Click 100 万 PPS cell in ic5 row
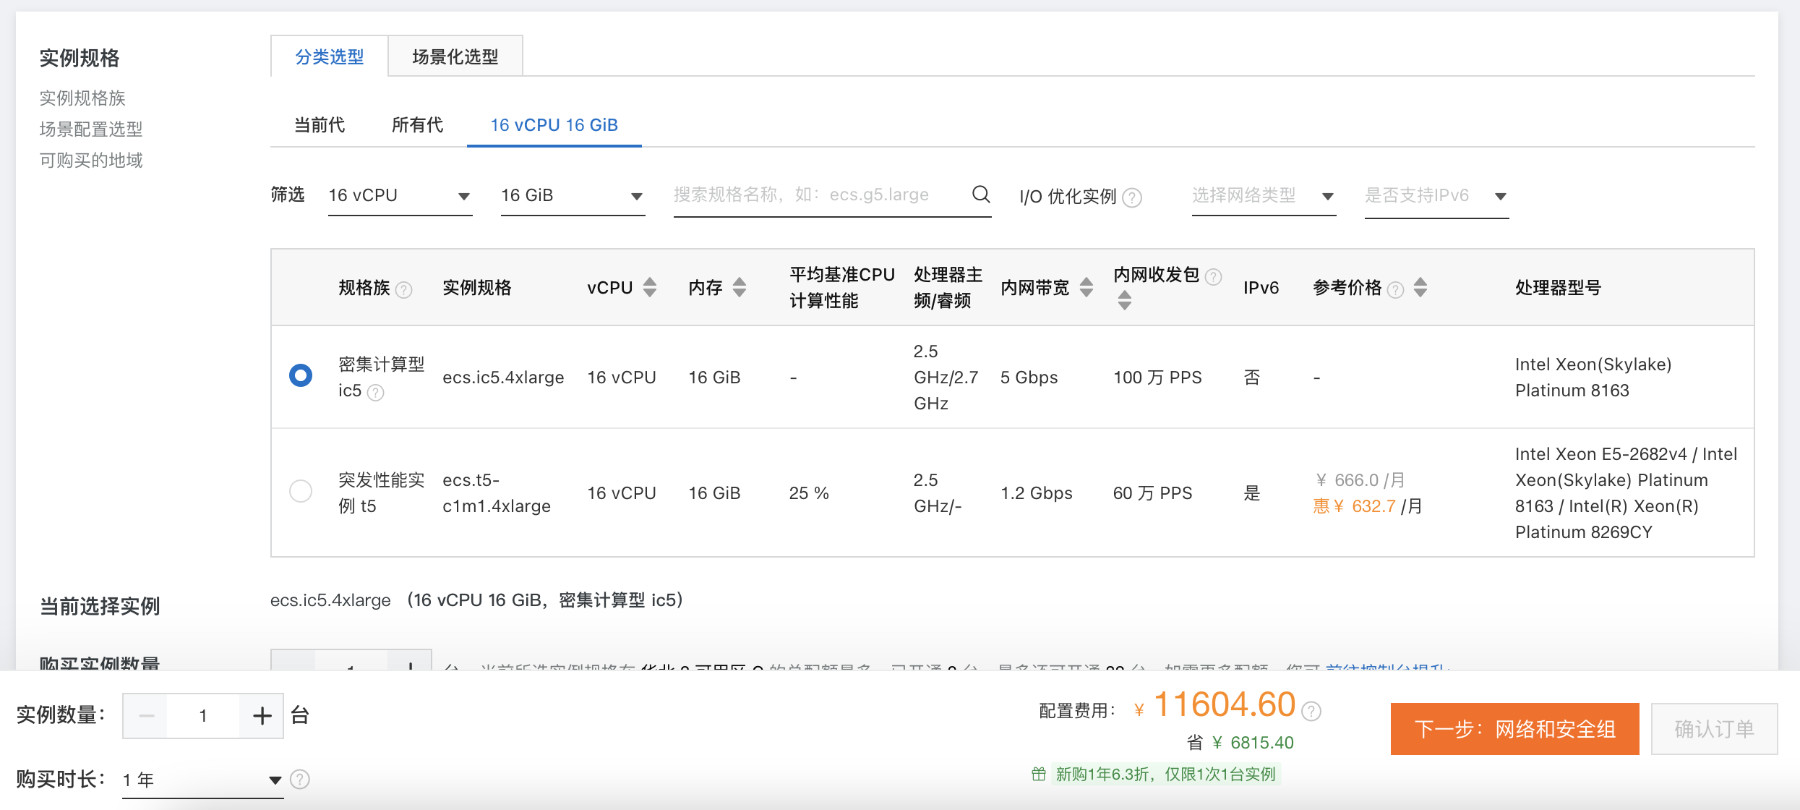Viewport: 1800px width, 810px height. (x=1158, y=377)
